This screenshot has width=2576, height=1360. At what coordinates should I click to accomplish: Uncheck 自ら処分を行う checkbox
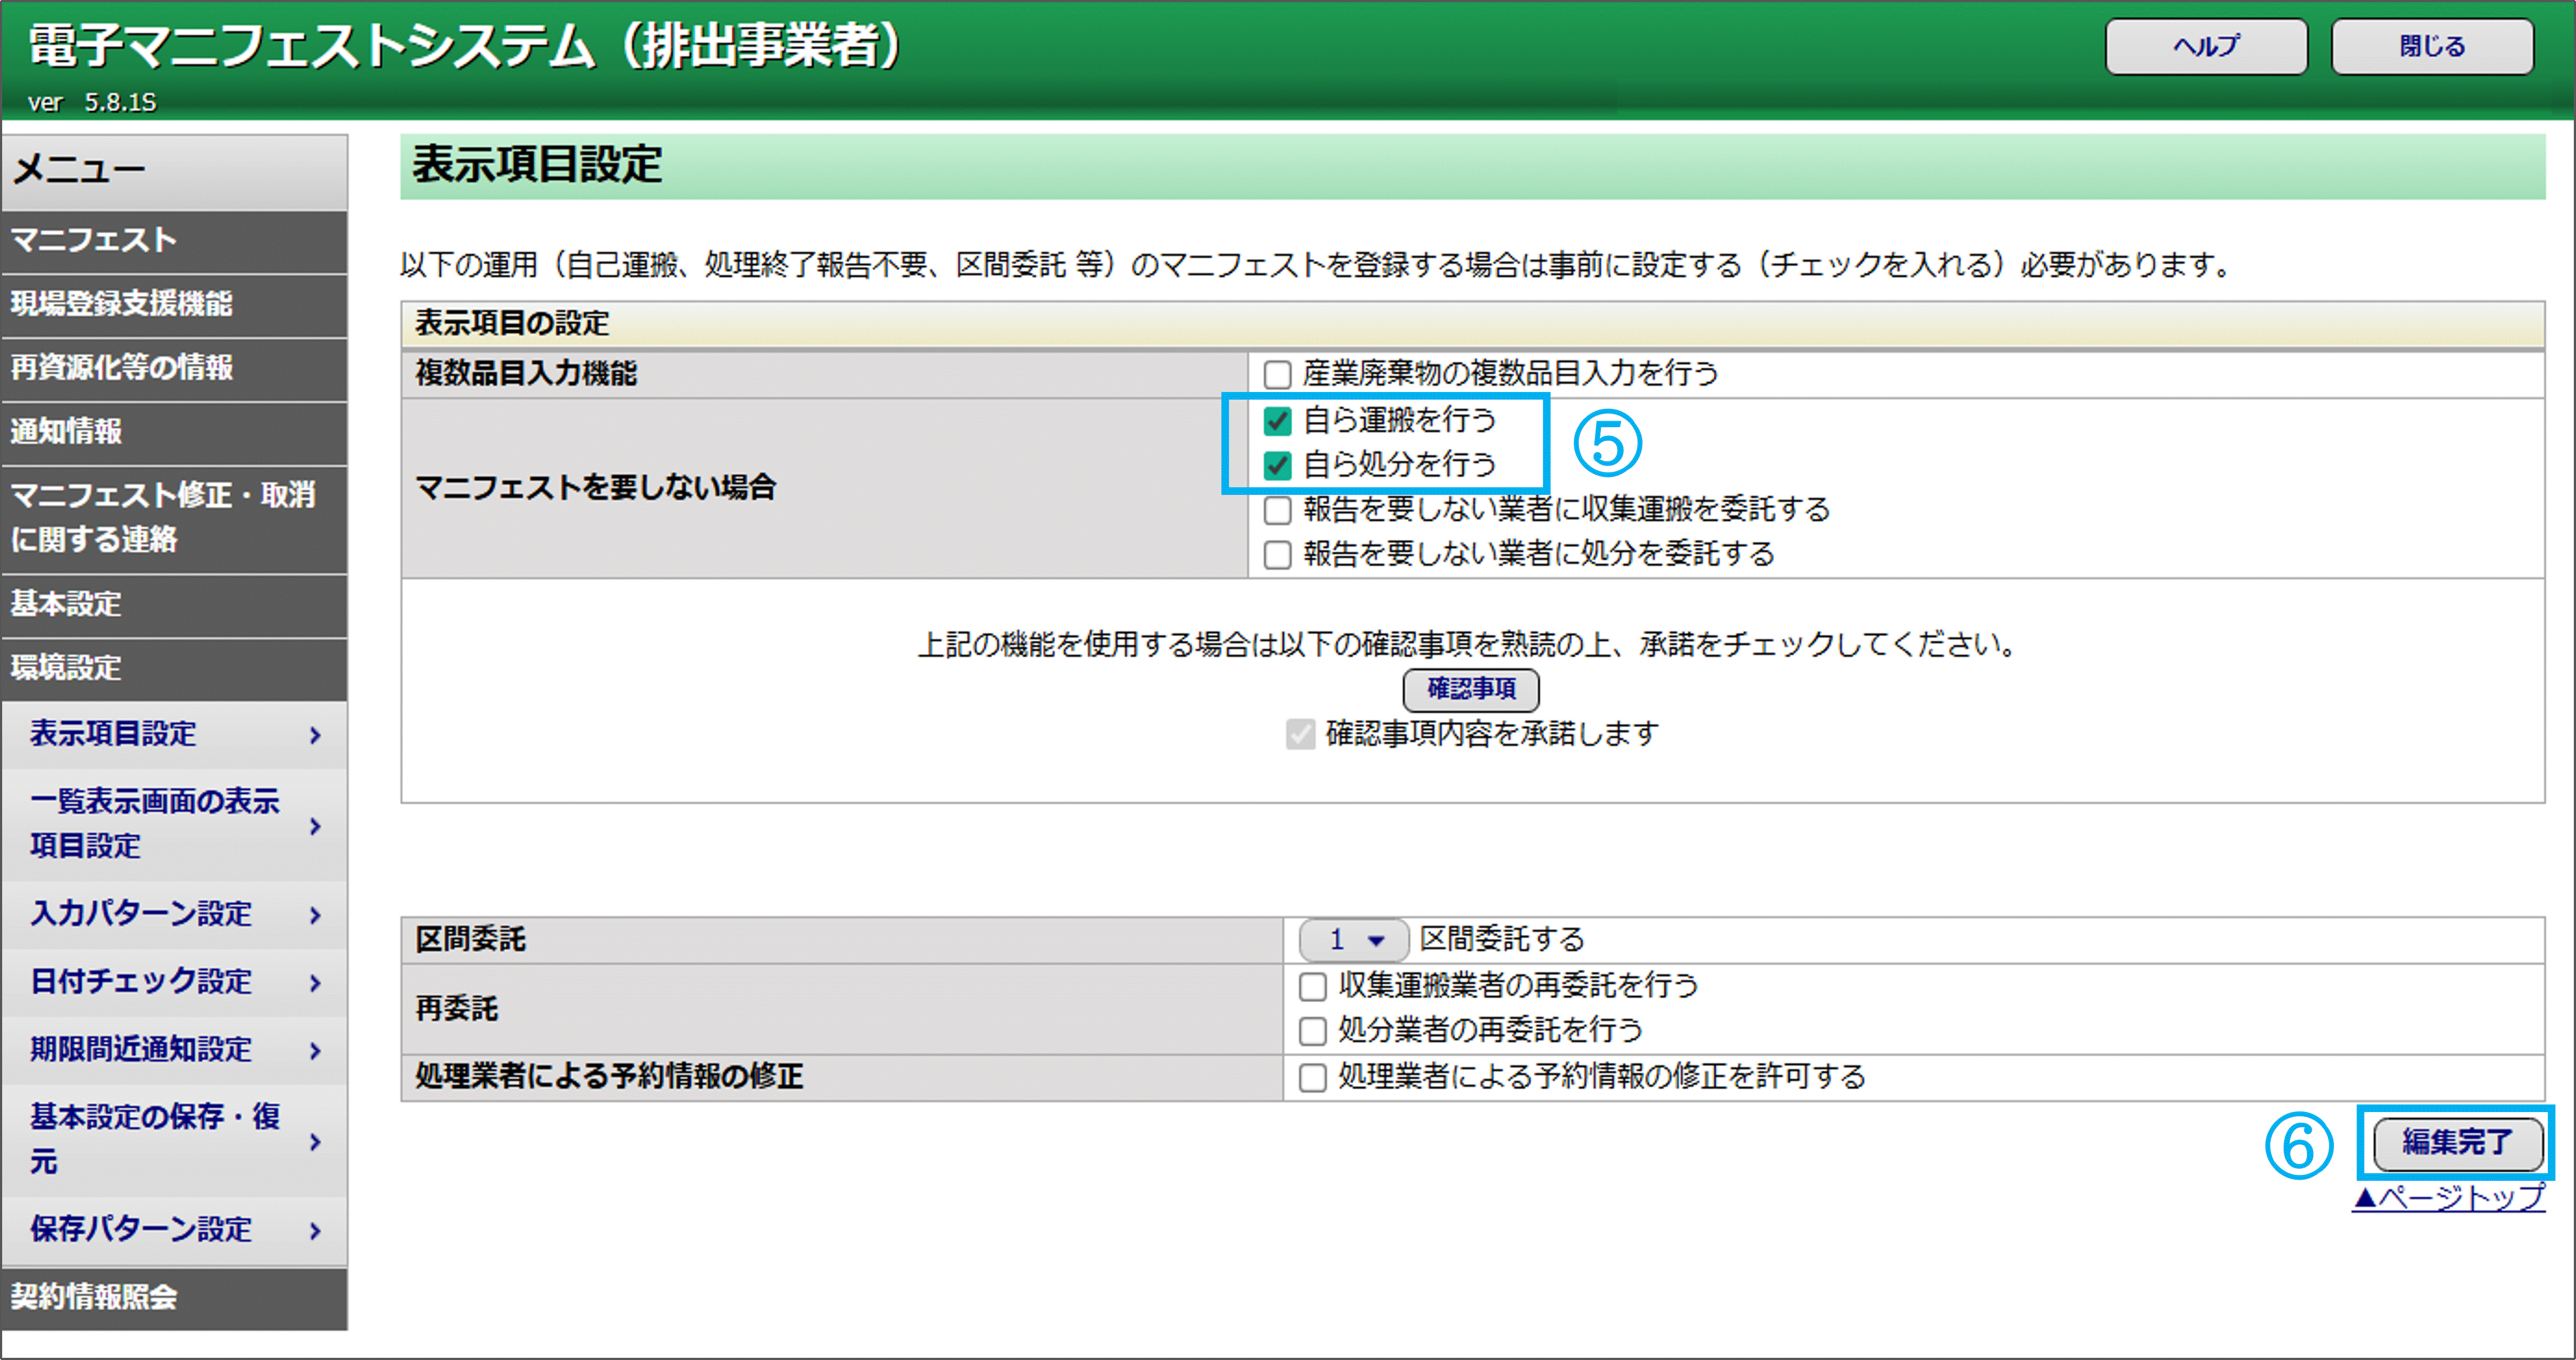[x=1277, y=465]
